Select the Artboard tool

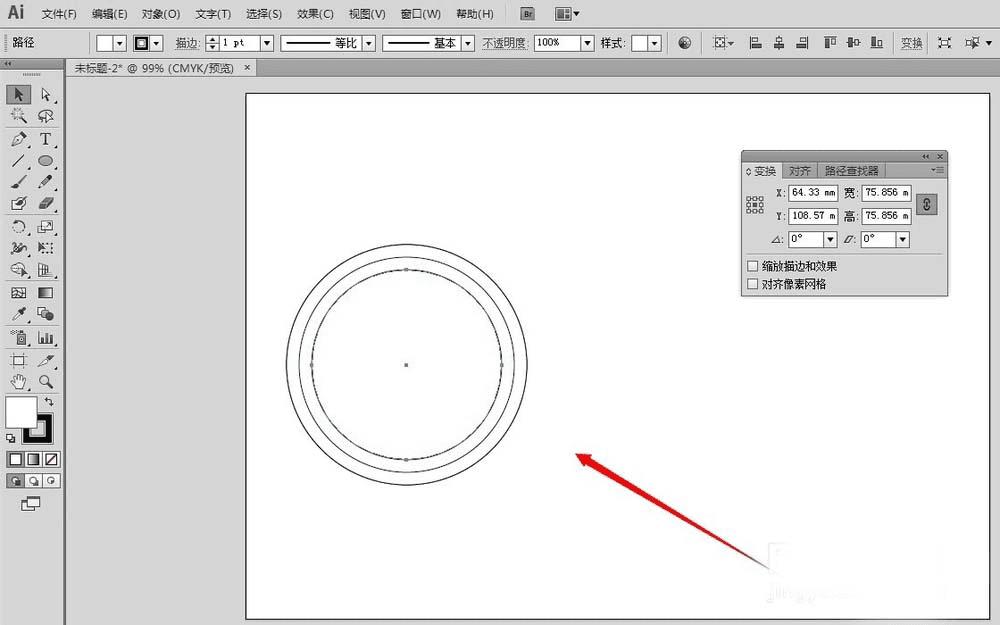pos(18,360)
